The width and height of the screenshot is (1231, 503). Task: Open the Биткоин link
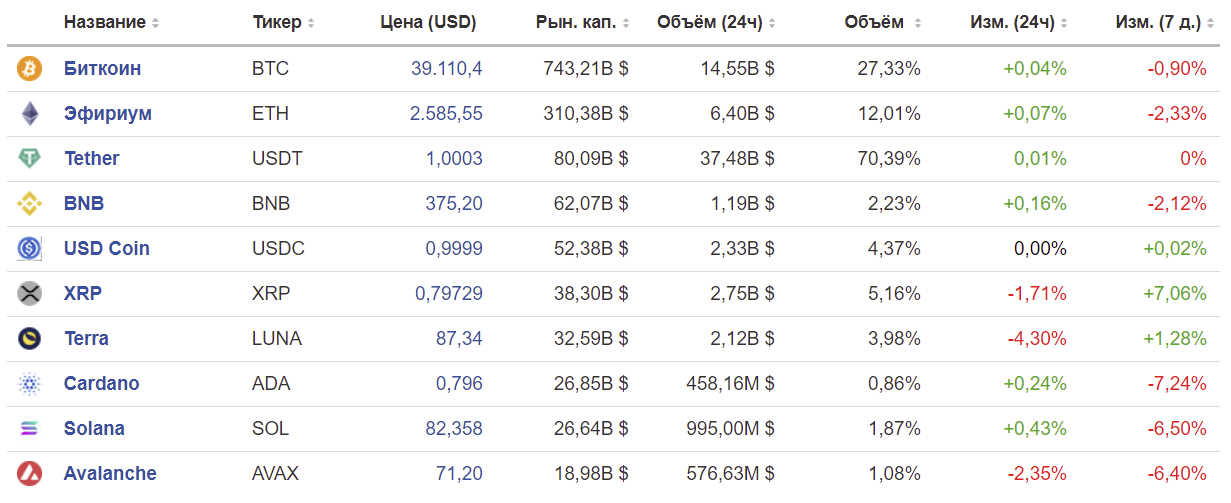click(102, 69)
